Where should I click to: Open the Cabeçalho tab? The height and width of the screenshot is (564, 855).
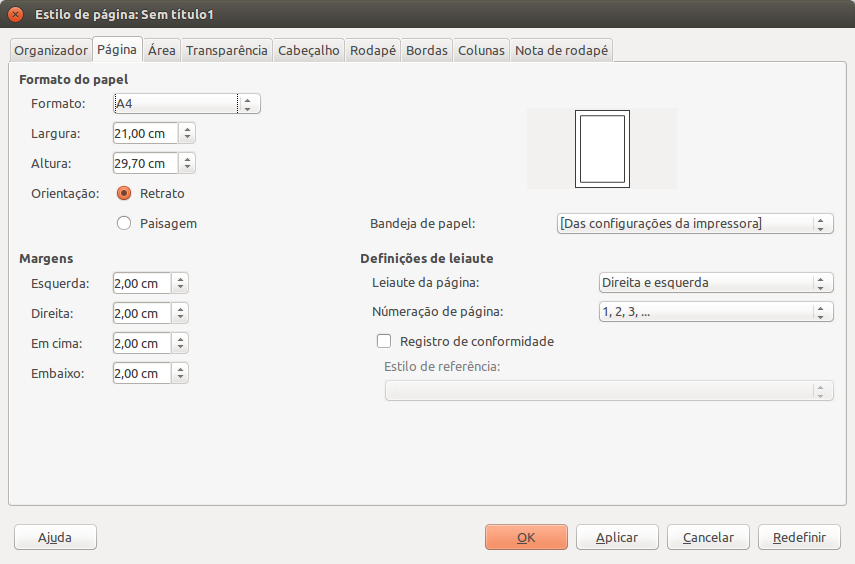pyautogui.click(x=309, y=50)
